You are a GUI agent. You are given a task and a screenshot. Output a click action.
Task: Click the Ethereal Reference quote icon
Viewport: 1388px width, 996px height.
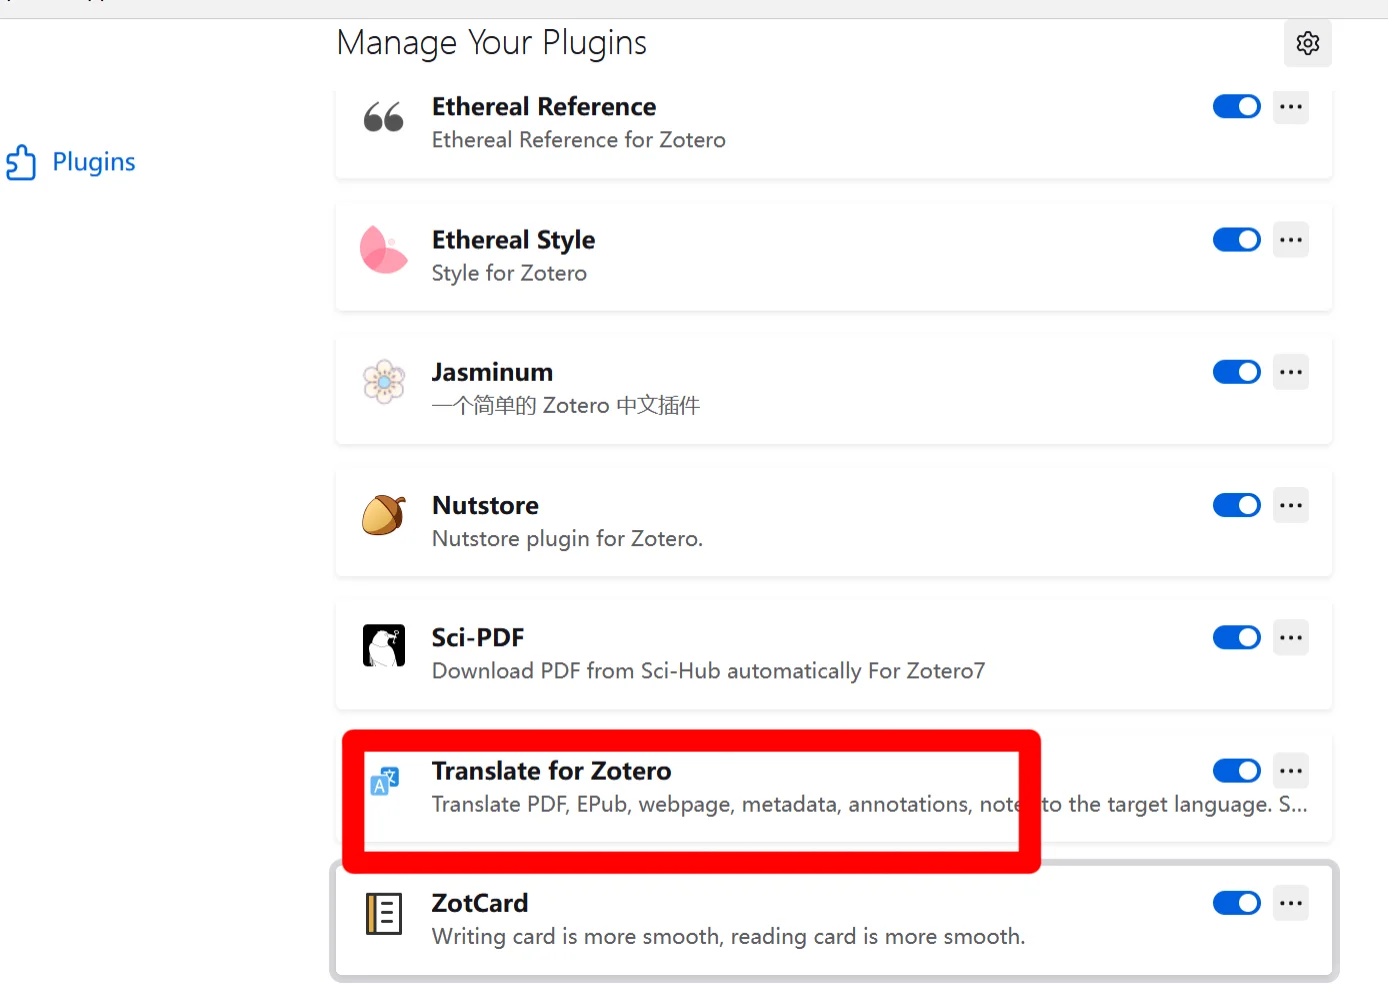click(384, 118)
